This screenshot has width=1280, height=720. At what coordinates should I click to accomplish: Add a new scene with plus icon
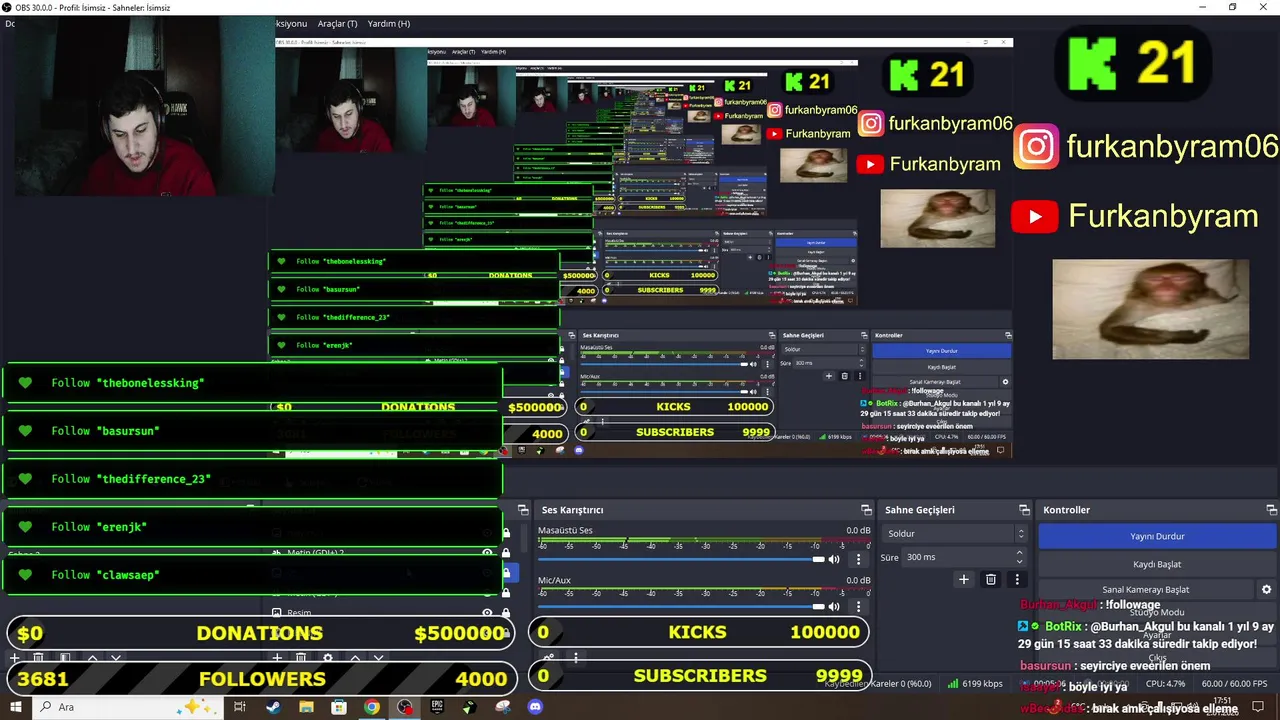pos(14,658)
